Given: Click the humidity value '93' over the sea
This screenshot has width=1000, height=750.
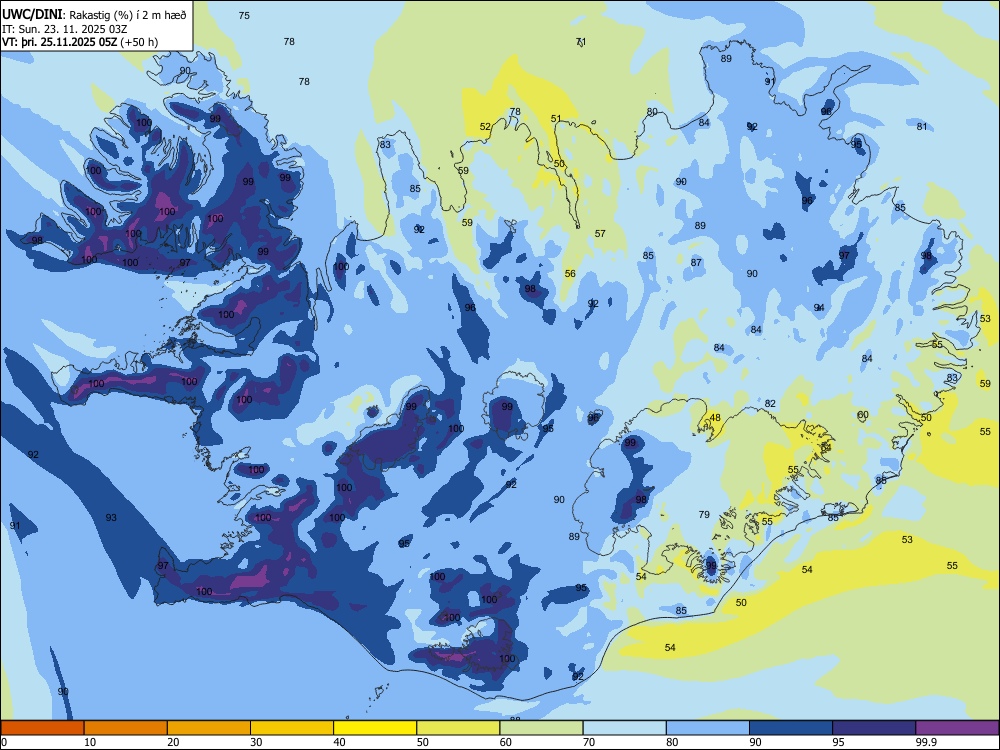Looking at the screenshot, I should coord(111,517).
